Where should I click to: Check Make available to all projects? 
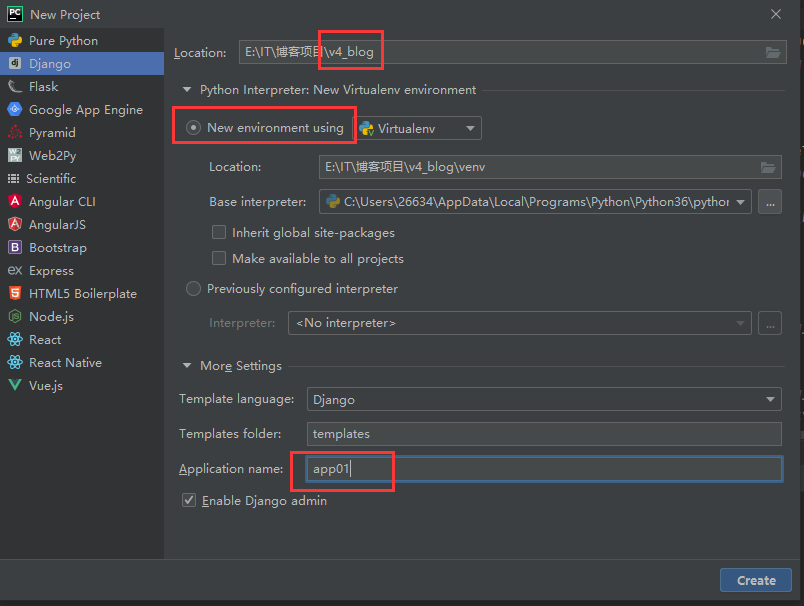point(219,258)
